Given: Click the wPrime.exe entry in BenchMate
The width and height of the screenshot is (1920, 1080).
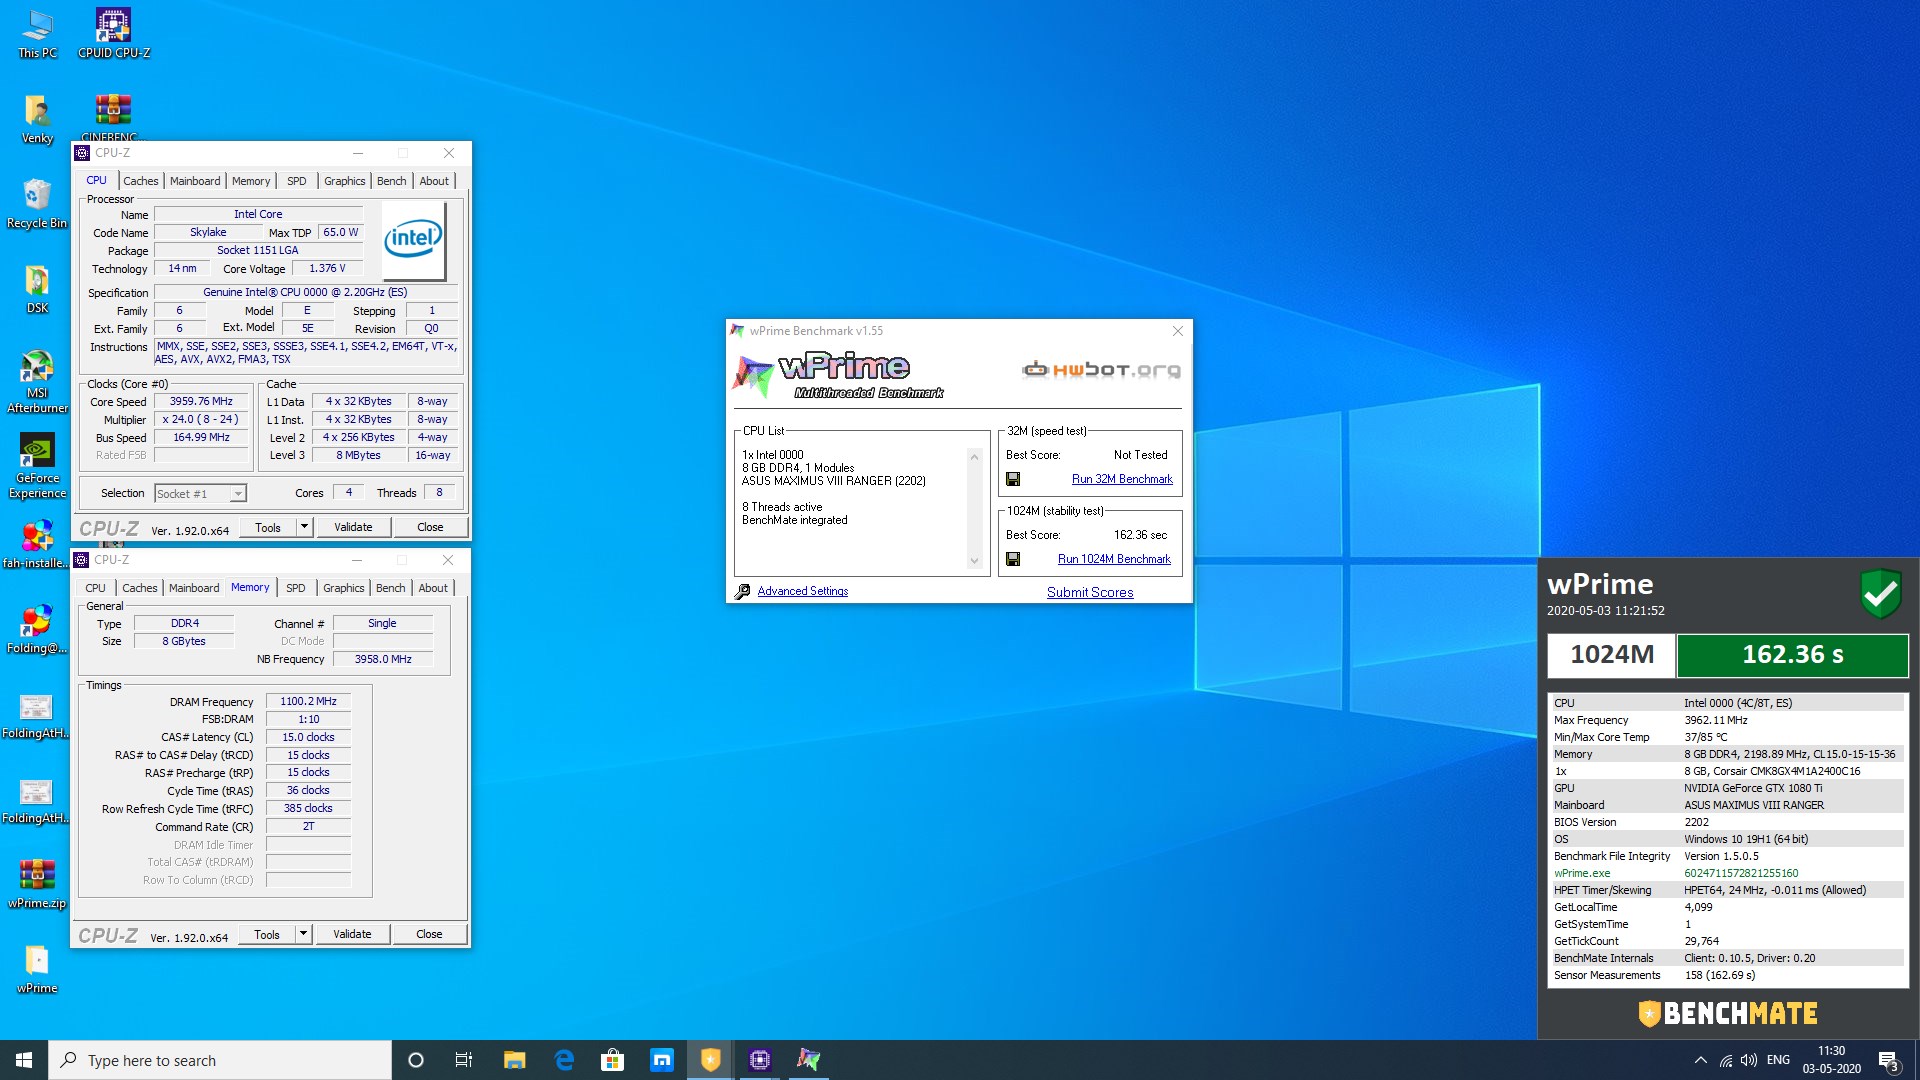Looking at the screenshot, I should coord(1582,873).
